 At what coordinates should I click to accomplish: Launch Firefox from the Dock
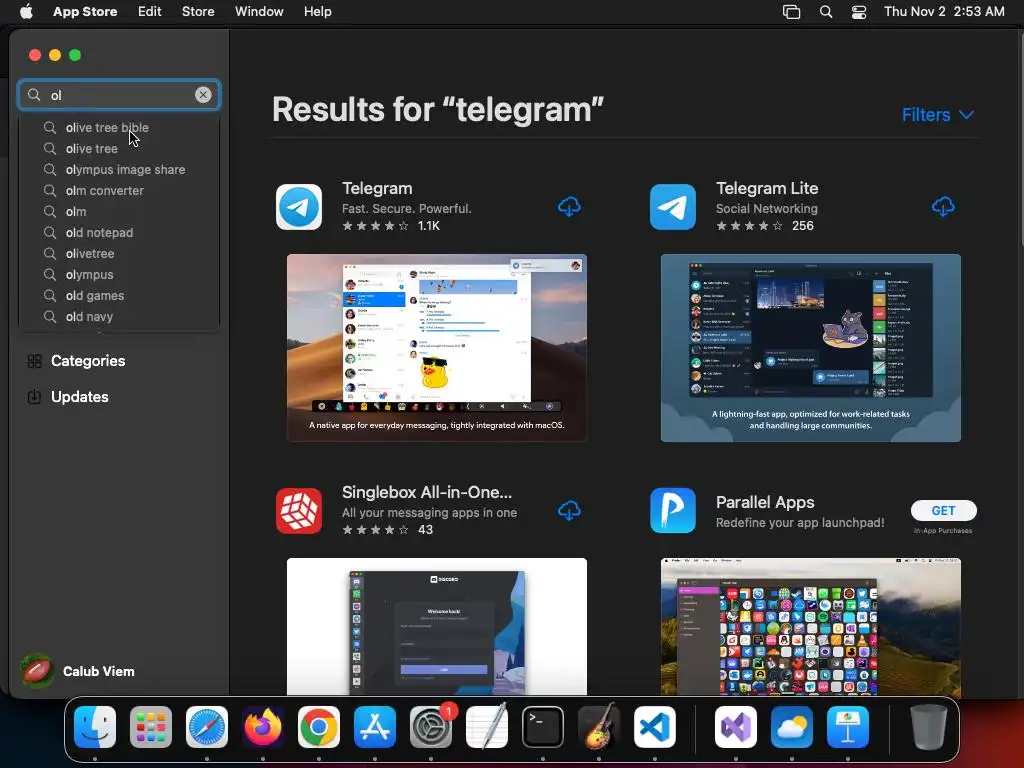click(263, 727)
